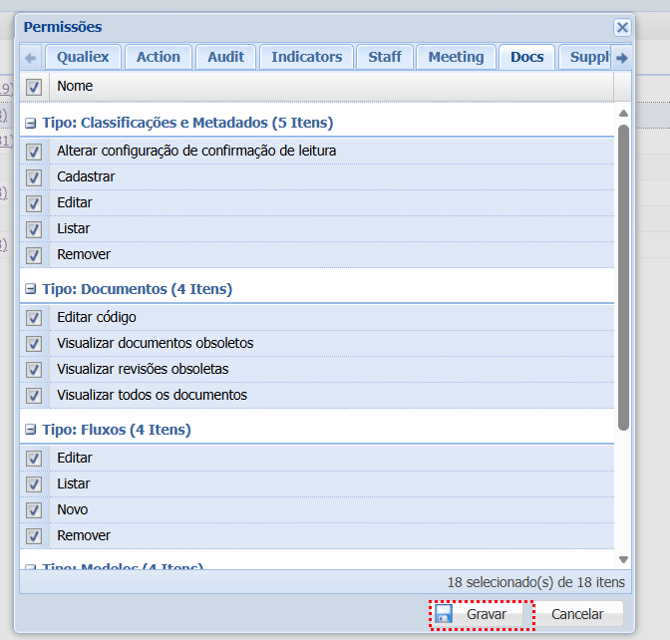Collapse the Tipo: Documentos group

(32, 289)
